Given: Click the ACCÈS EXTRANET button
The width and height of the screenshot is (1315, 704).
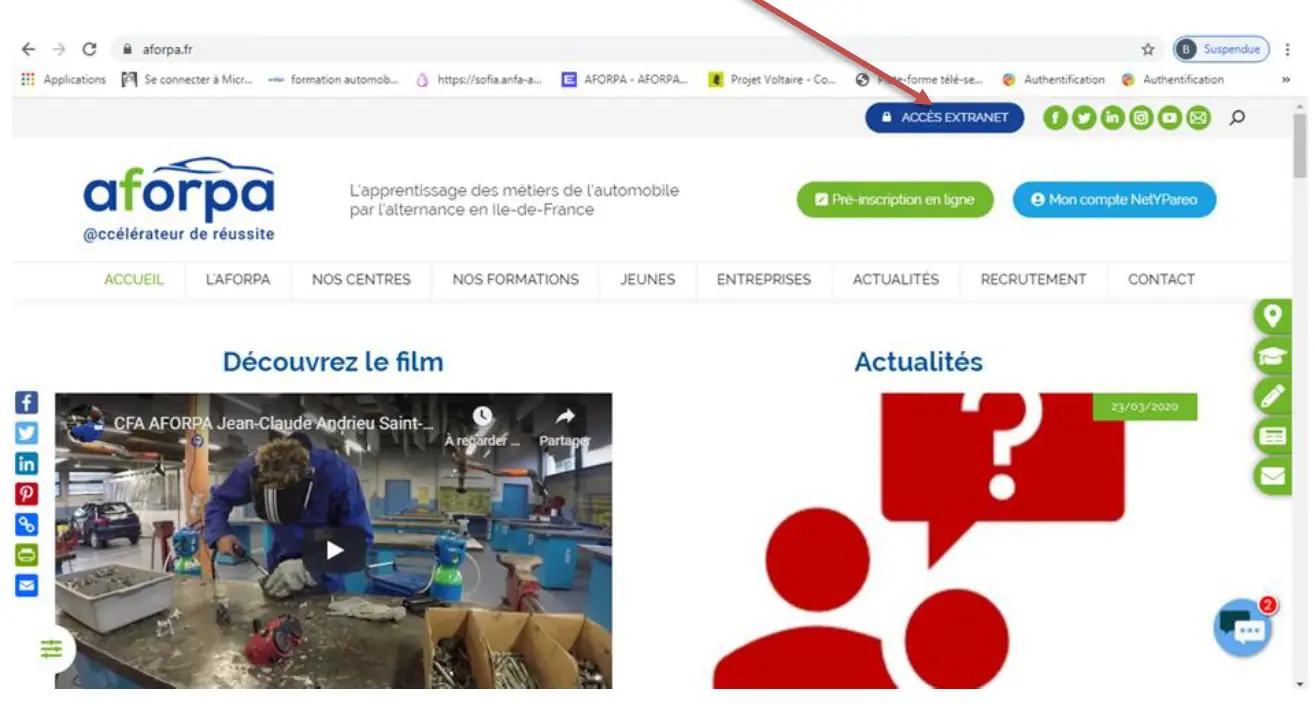Looking at the screenshot, I should (x=944, y=118).
